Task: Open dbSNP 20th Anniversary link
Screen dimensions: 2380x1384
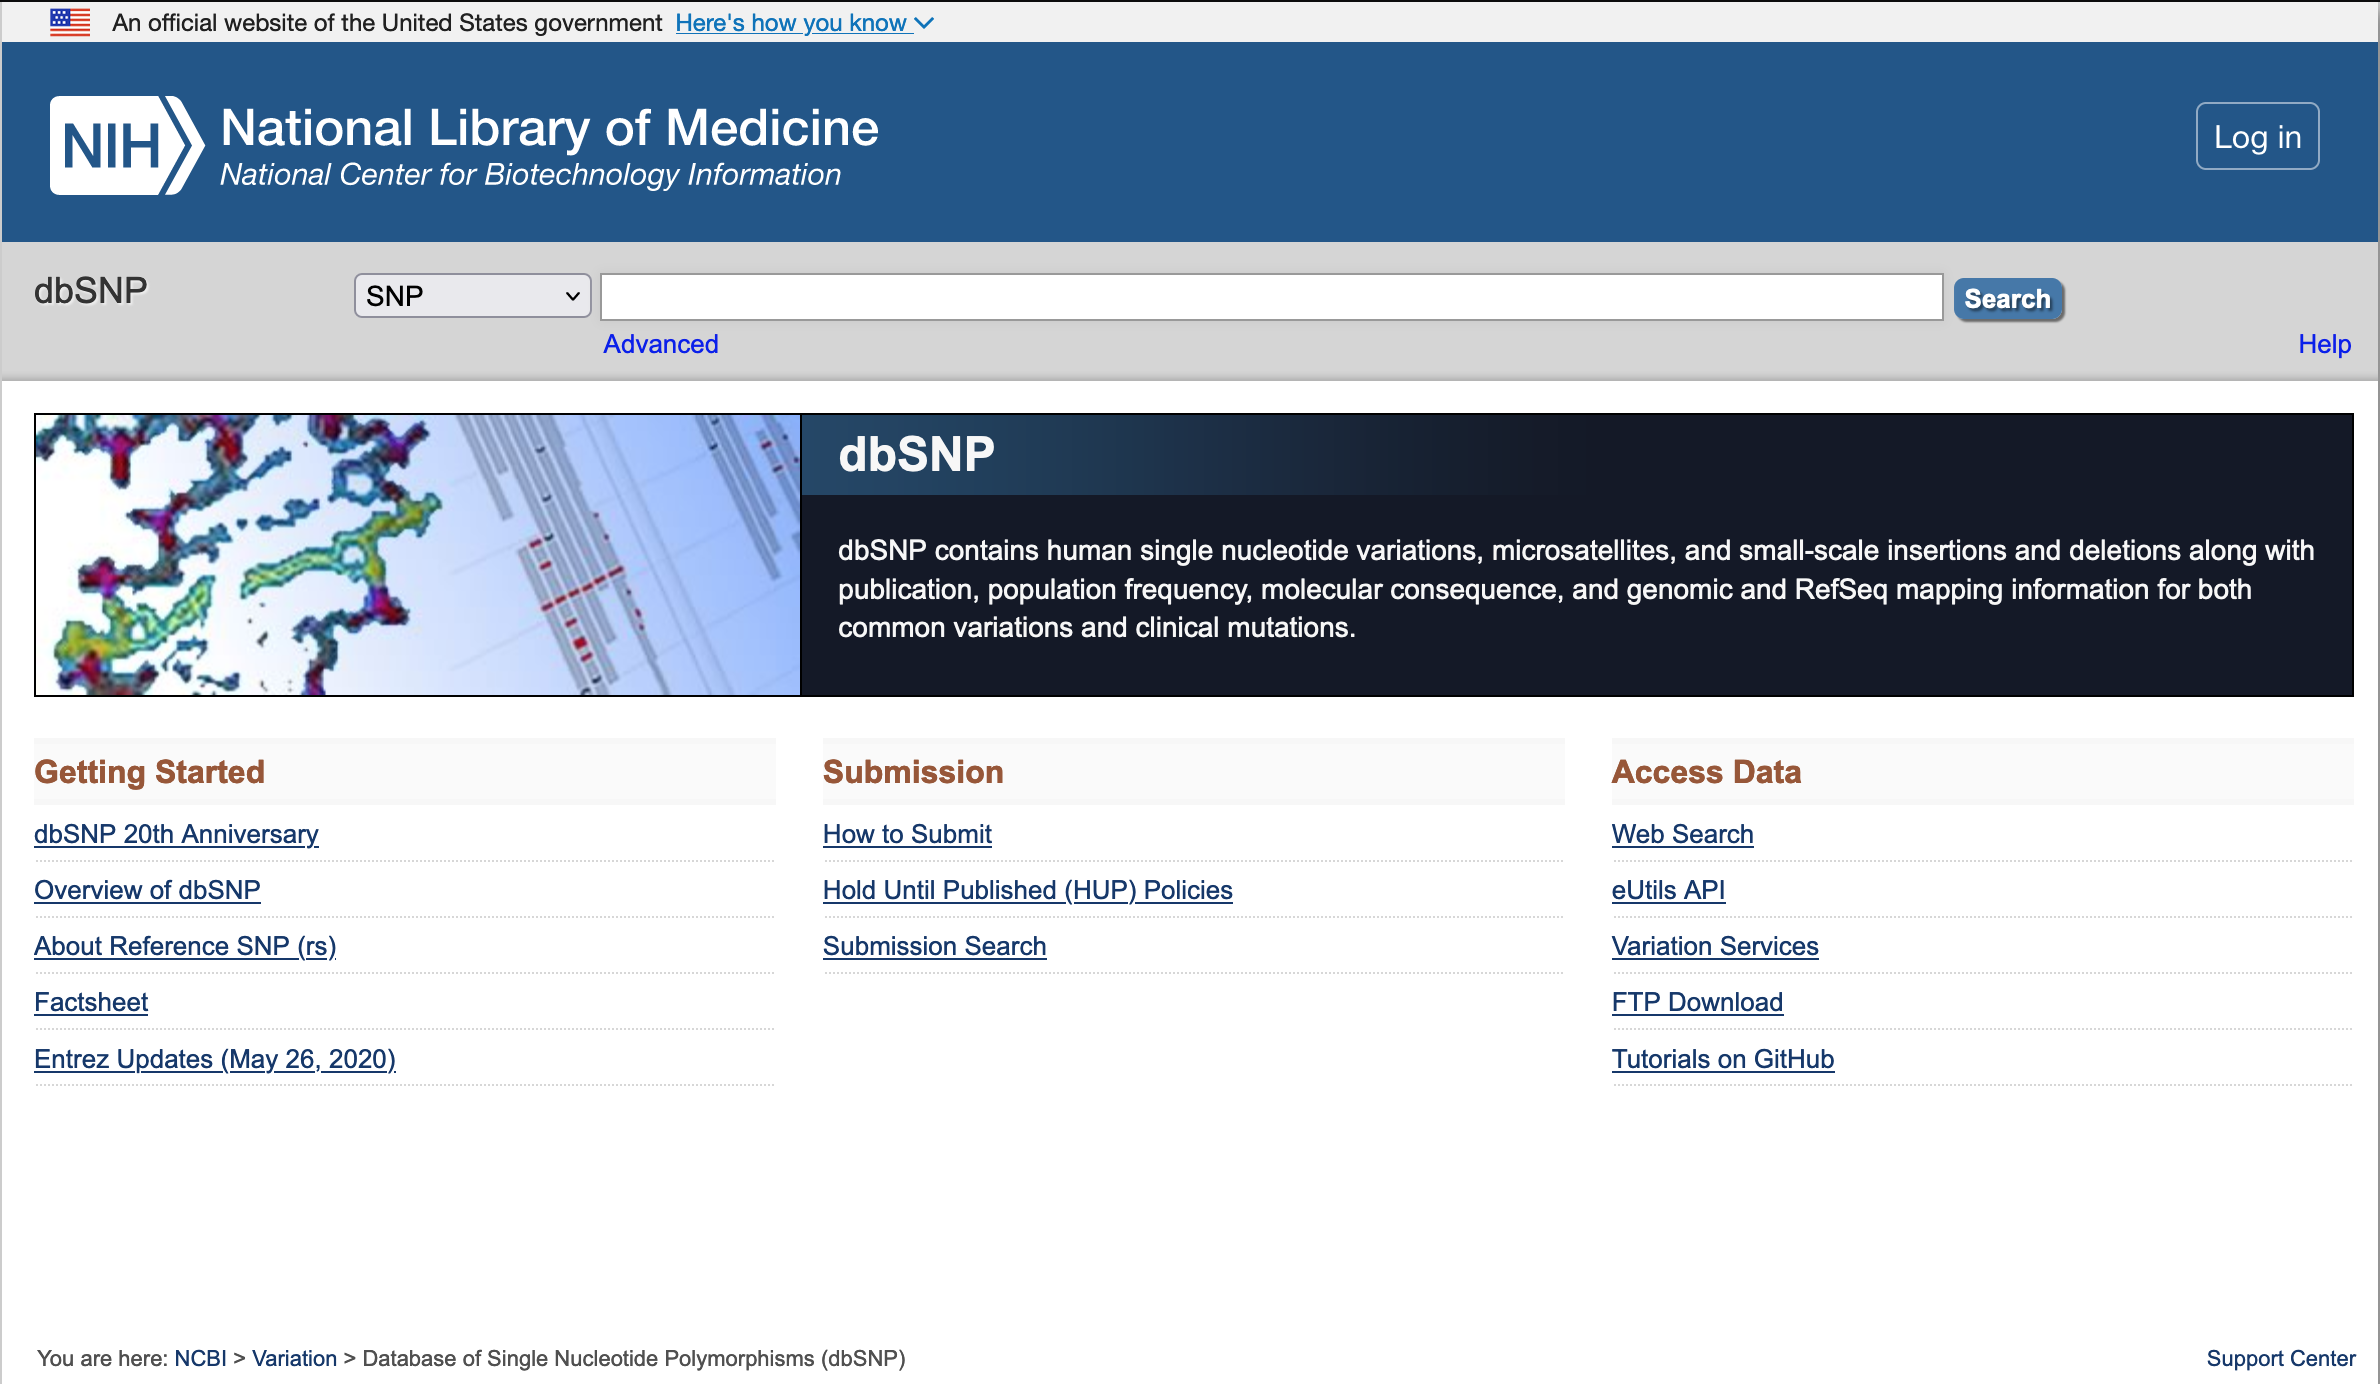Action: tap(176, 834)
